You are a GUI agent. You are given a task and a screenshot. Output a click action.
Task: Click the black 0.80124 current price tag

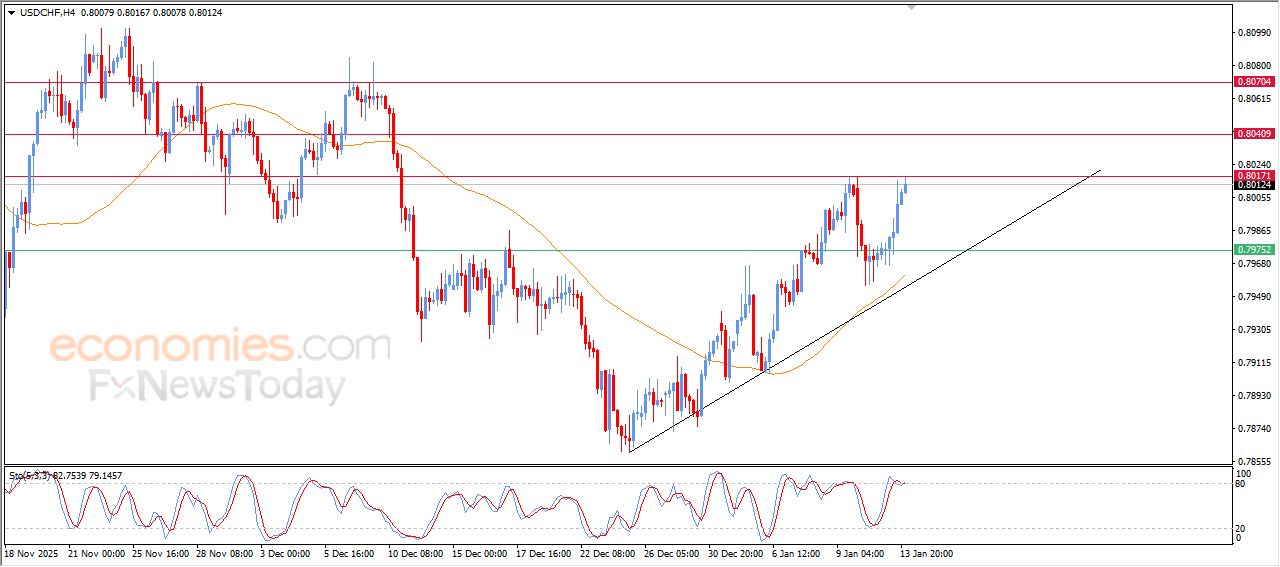1253,185
